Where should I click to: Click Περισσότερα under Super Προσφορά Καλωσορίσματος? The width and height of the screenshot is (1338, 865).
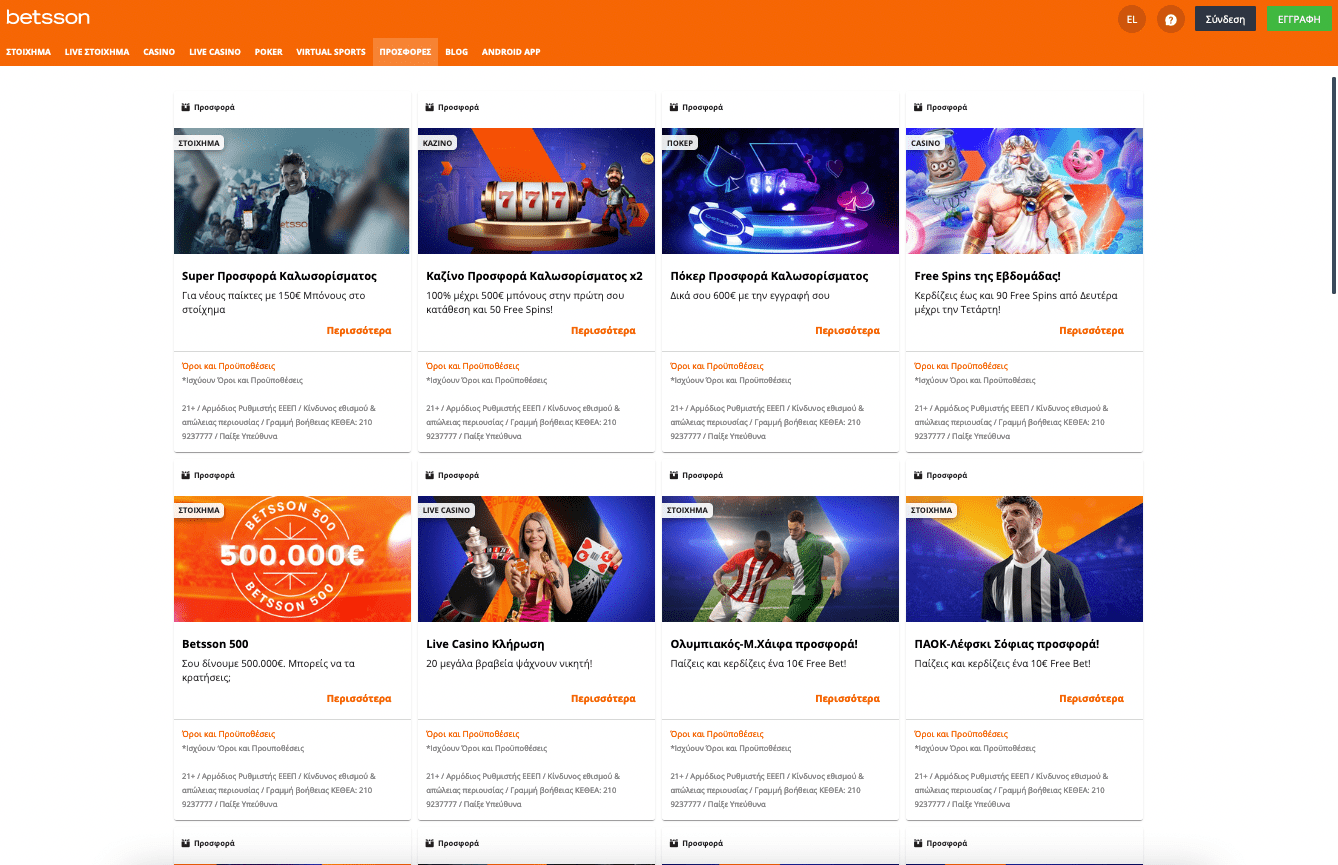click(359, 330)
